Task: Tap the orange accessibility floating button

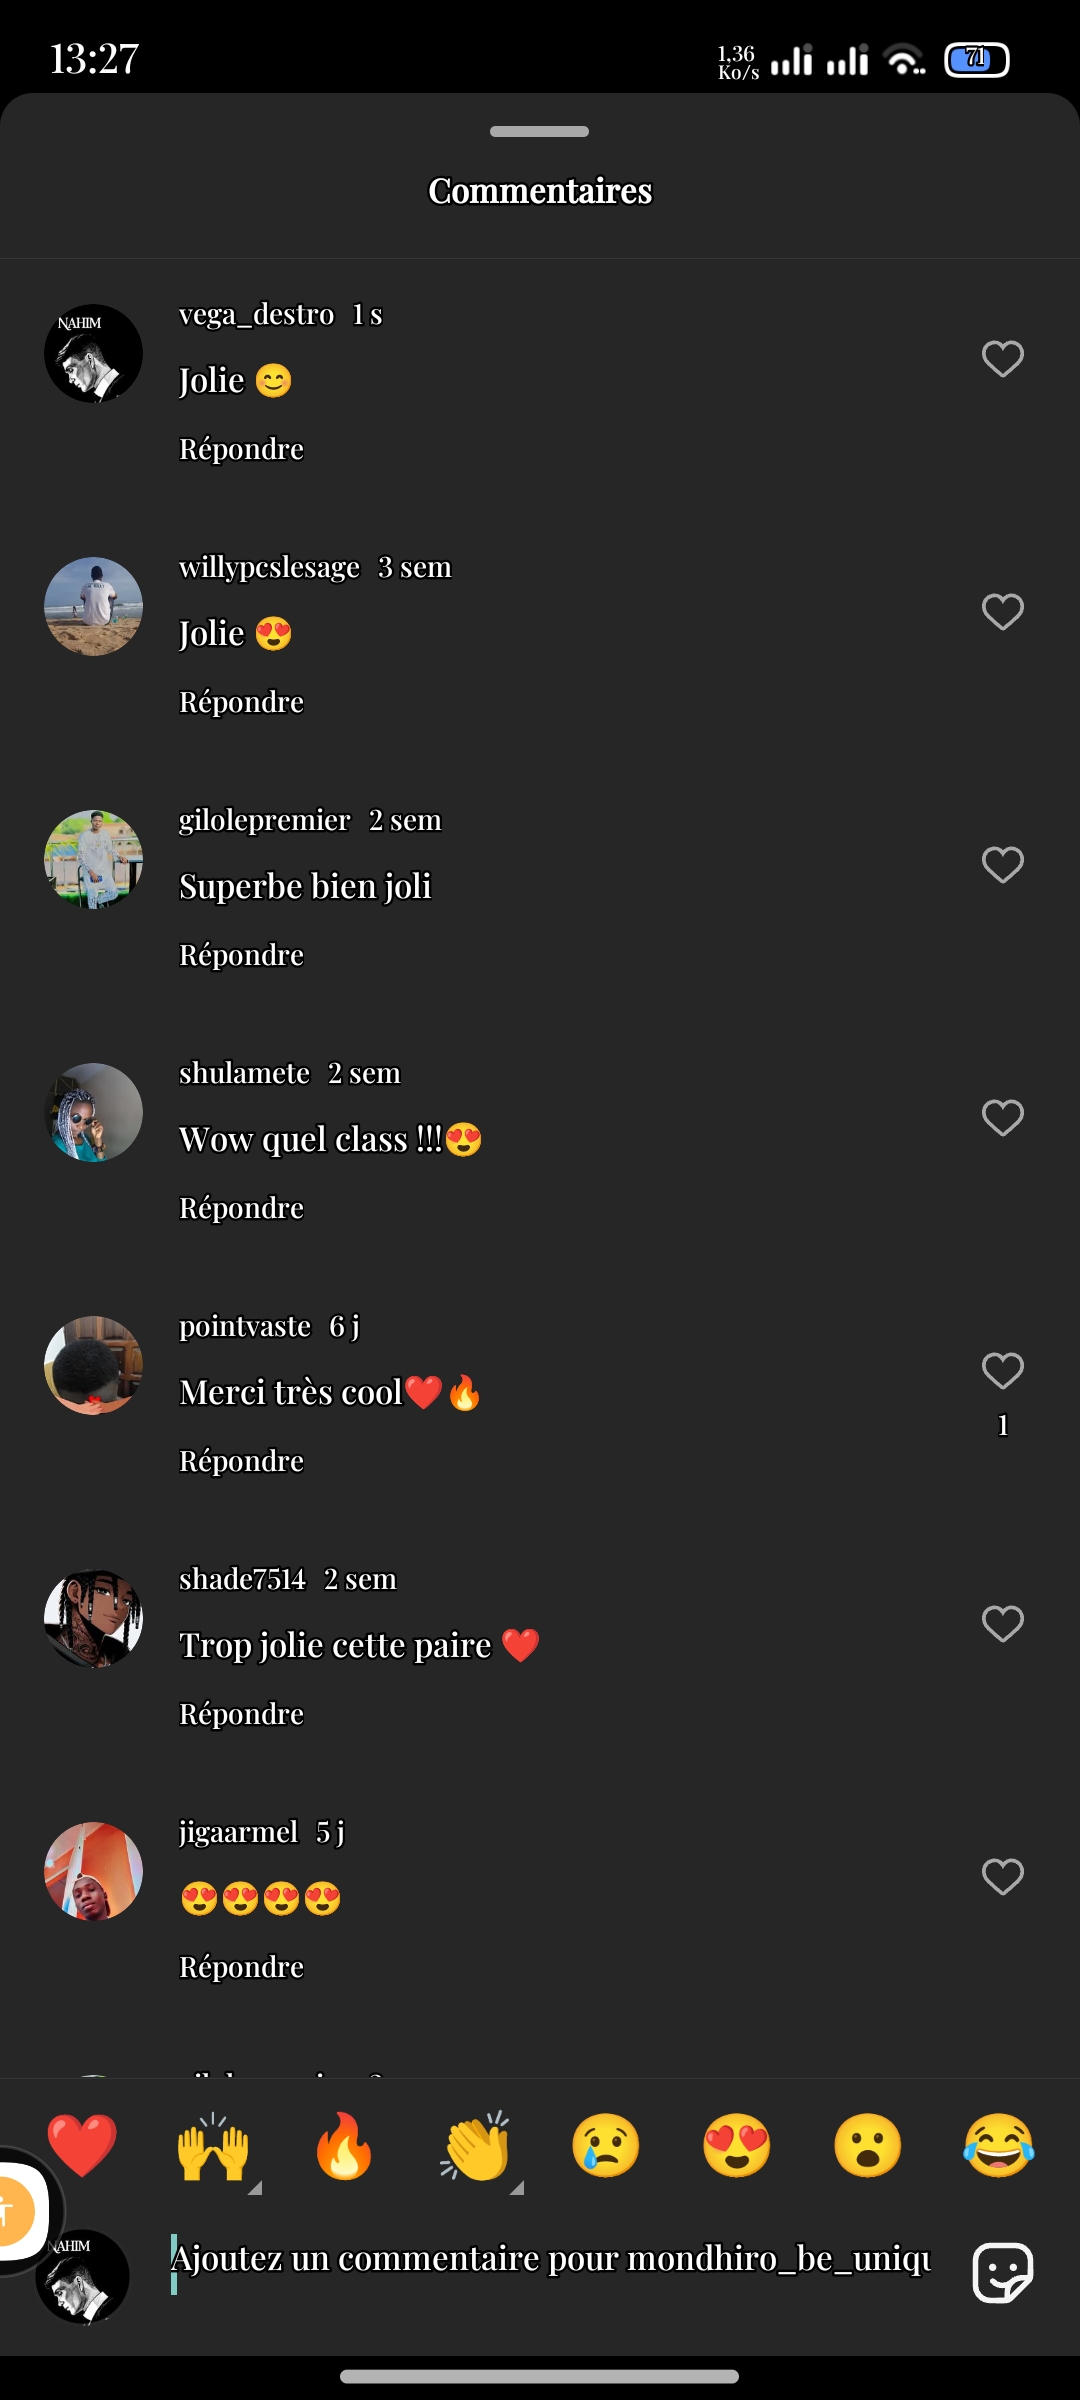Action: point(12,2210)
